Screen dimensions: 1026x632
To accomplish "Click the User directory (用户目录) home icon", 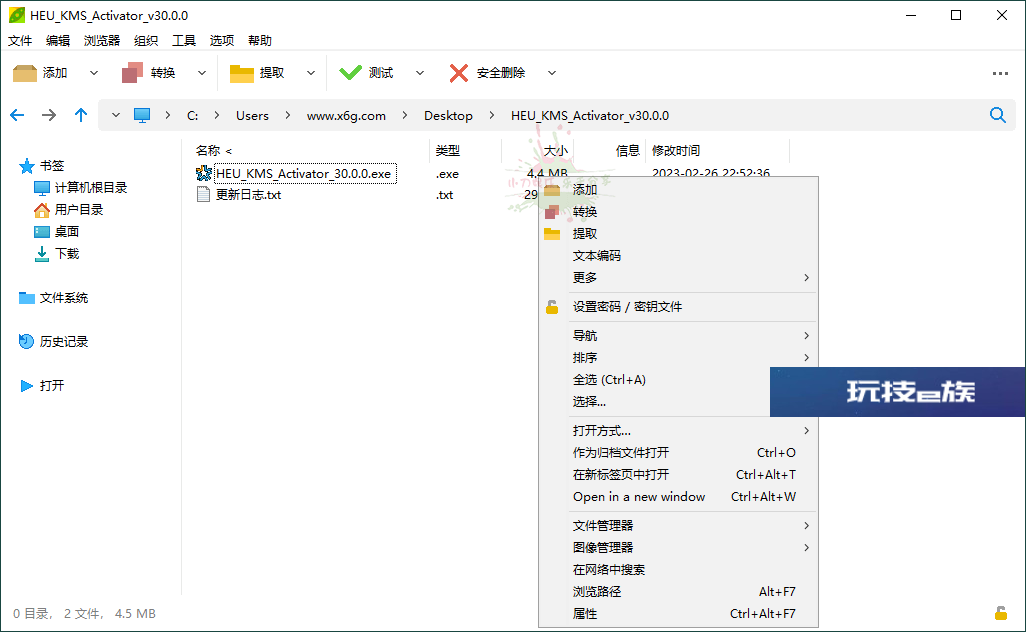I will tap(41, 210).
